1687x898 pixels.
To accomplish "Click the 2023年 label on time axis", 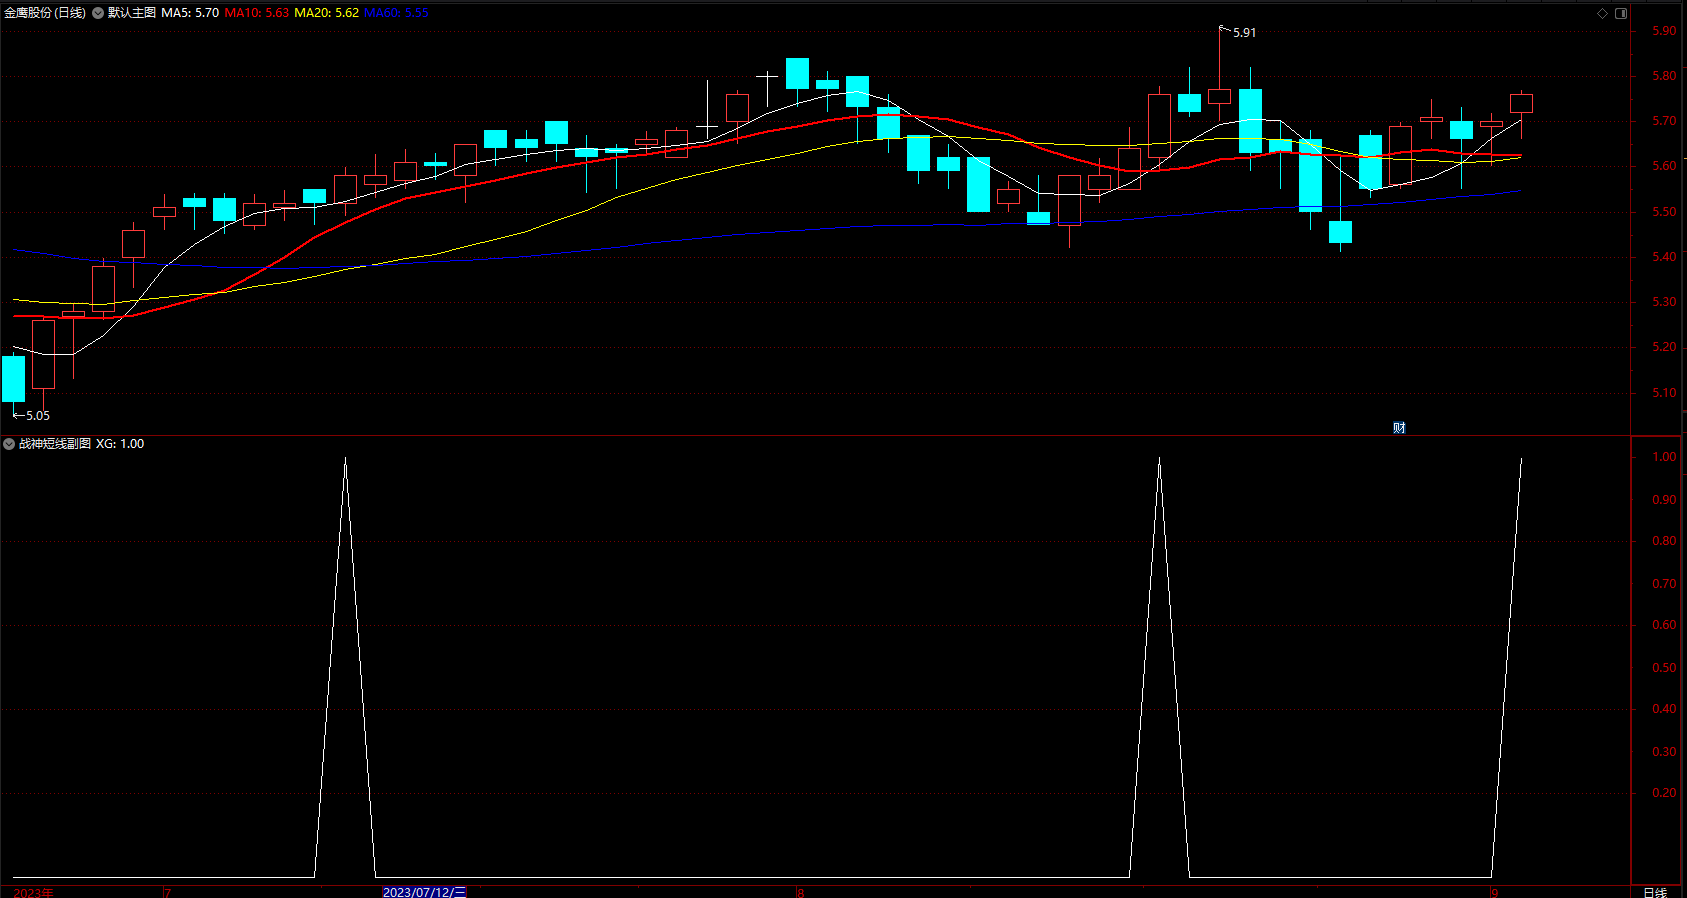I will click(33, 892).
